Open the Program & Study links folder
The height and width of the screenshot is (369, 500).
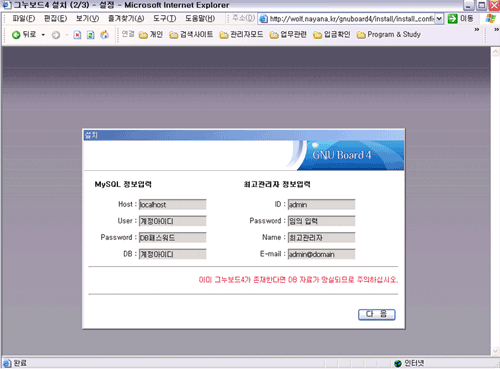[388, 35]
